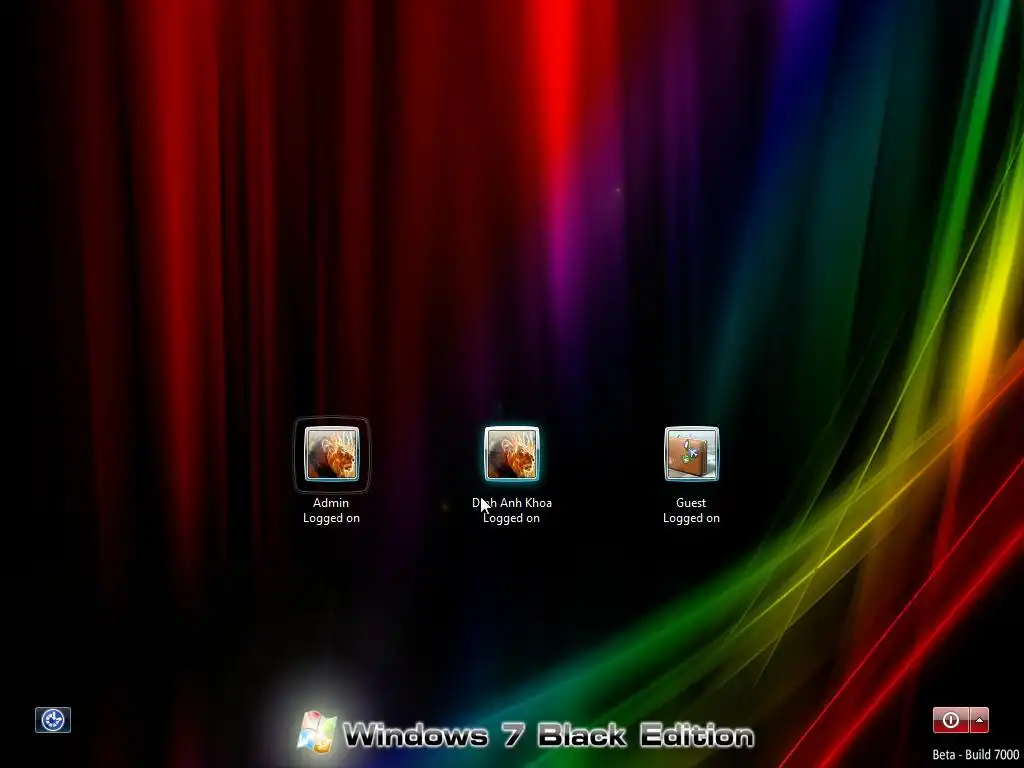Viewport: 1024px width, 768px height.
Task: Open the Ease of Access button
Action: point(53,720)
